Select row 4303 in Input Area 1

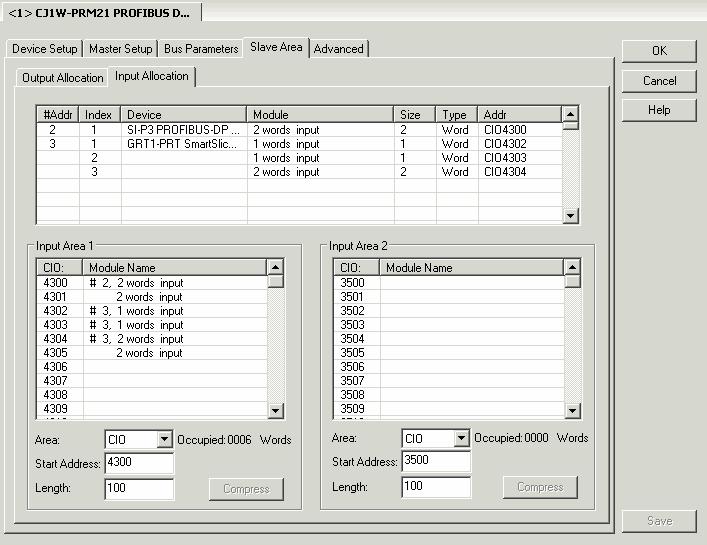coord(152,325)
